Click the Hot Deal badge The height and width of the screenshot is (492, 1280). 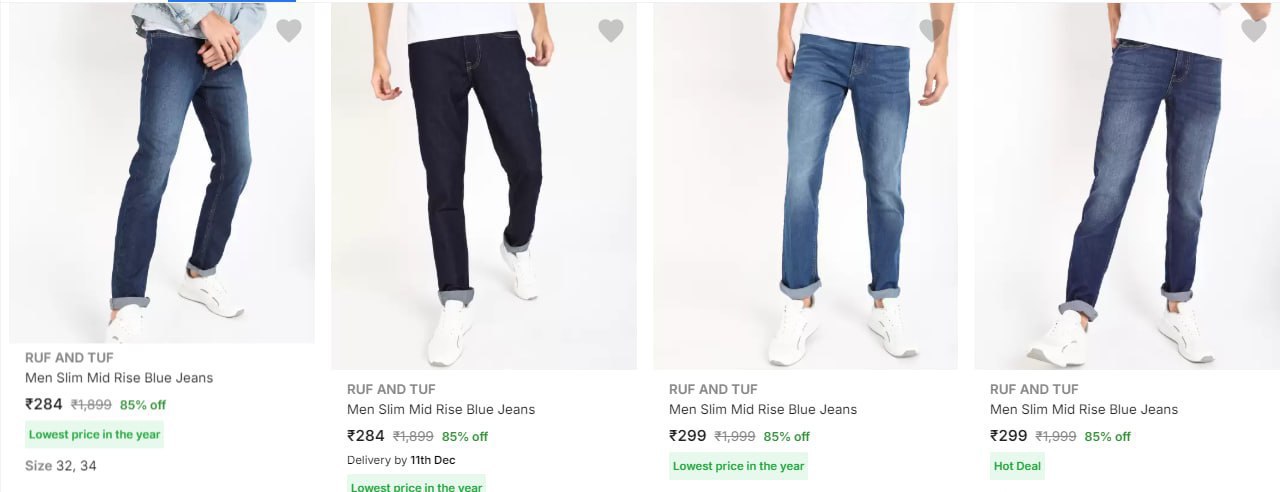(x=1017, y=466)
